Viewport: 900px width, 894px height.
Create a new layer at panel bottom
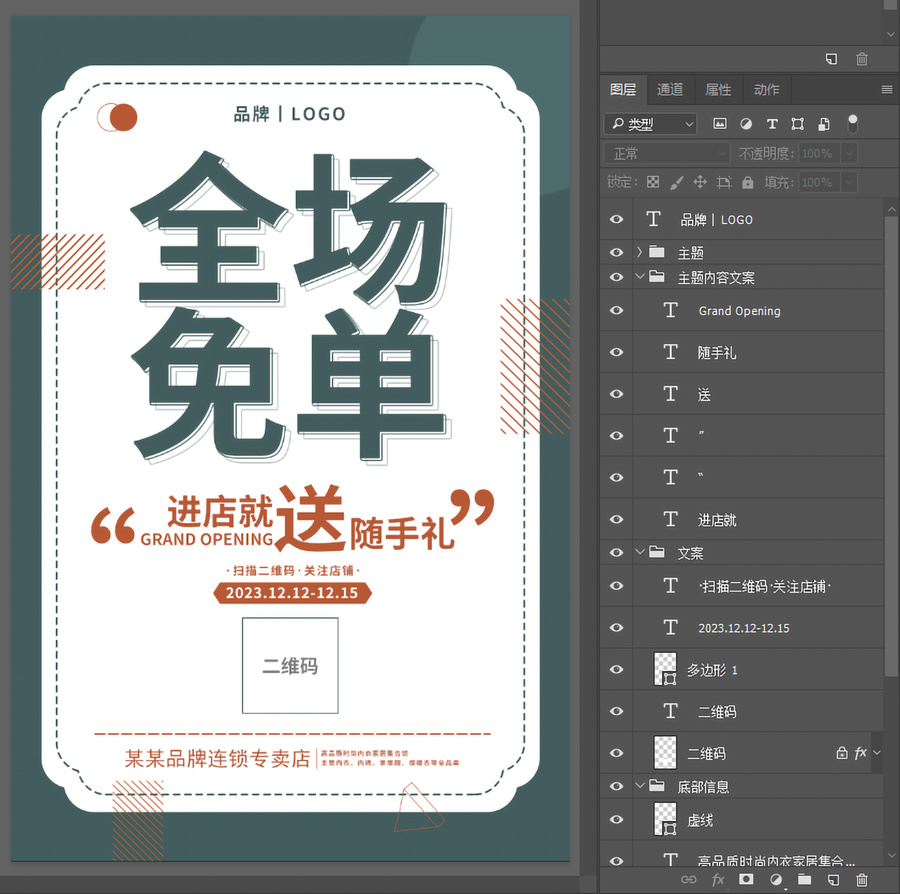tap(833, 879)
